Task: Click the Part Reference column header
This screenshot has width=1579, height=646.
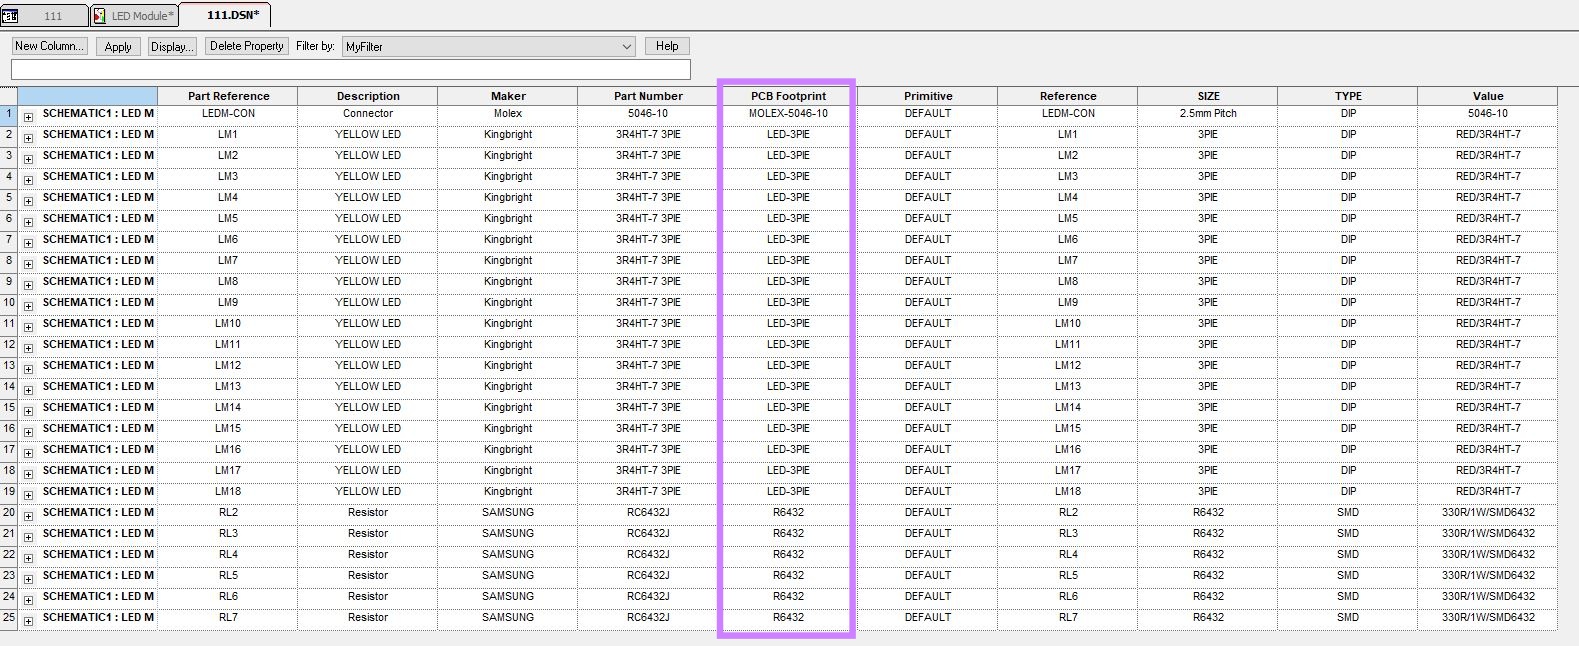Action: 228,96
